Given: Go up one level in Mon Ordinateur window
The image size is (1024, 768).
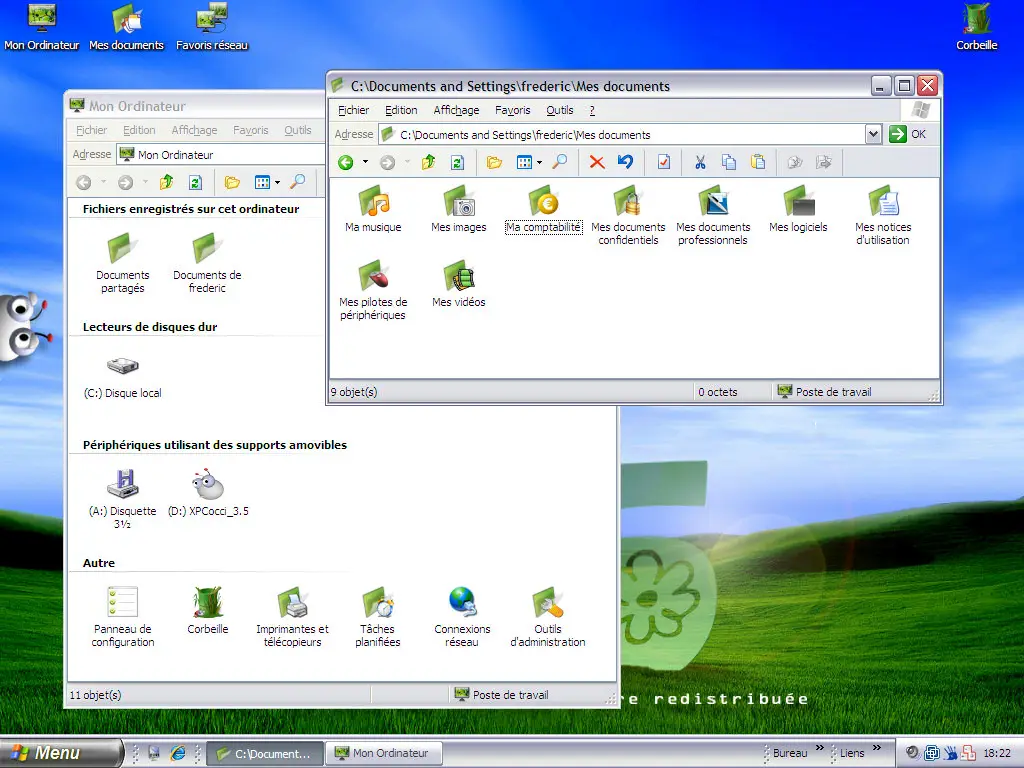Looking at the screenshot, I should (x=167, y=182).
